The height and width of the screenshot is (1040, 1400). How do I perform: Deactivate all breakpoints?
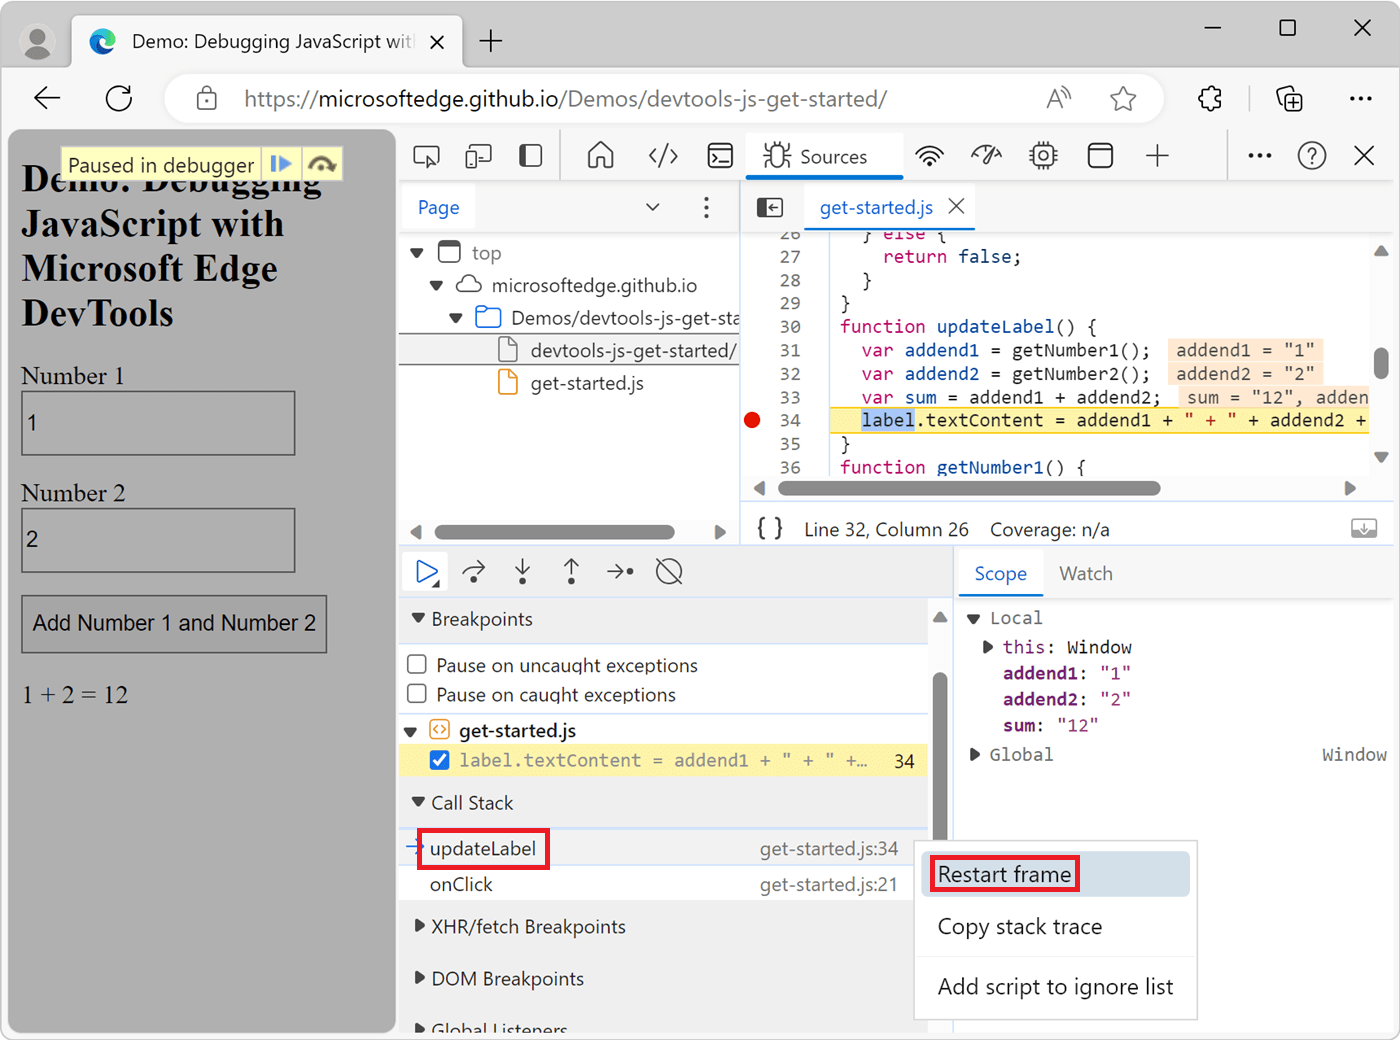pyautogui.click(x=668, y=571)
